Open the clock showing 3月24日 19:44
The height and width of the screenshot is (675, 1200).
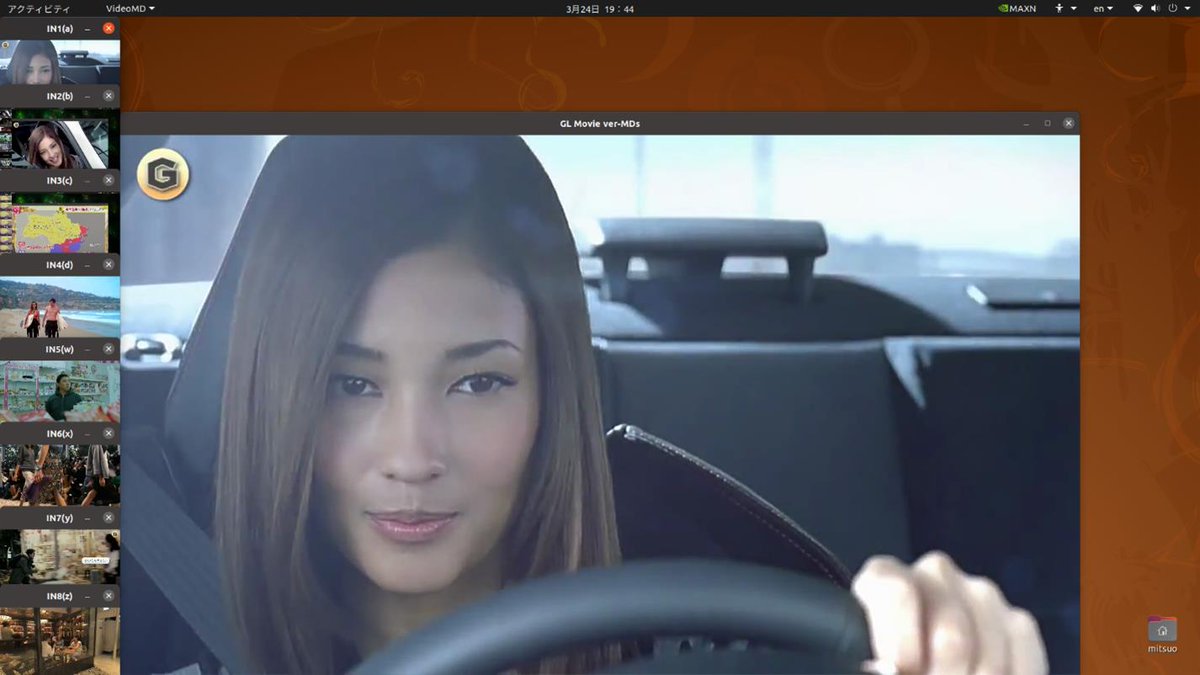click(599, 8)
